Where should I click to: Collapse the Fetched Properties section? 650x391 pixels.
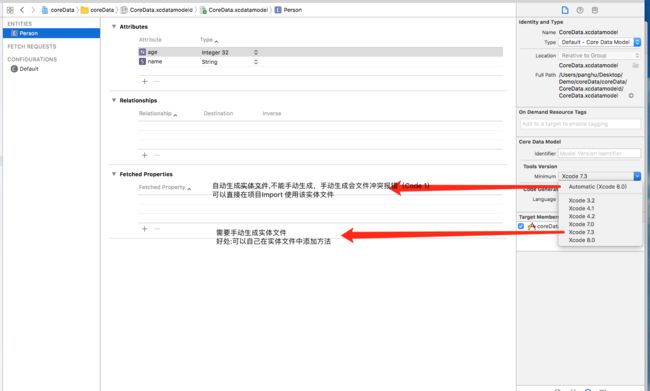(114, 174)
